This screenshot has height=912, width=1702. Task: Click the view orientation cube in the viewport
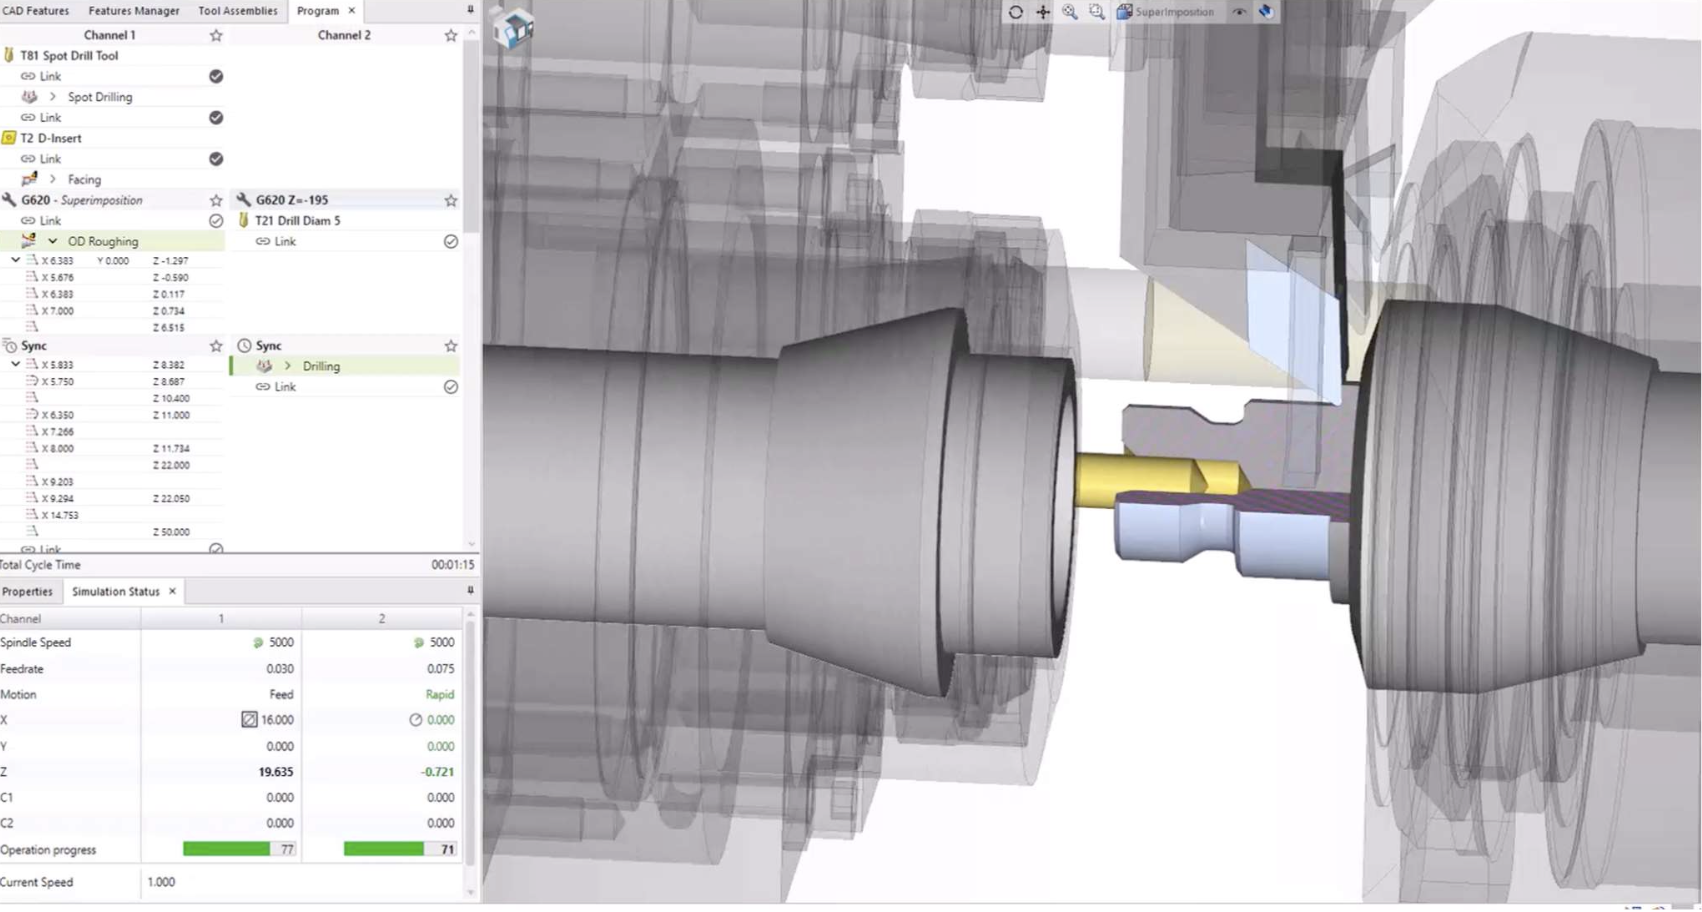coord(514,30)
